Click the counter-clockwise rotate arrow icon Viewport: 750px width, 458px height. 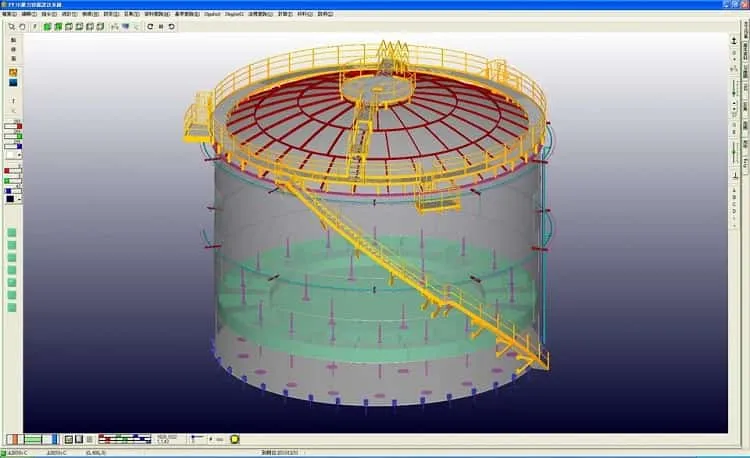(x=171, y=27)
